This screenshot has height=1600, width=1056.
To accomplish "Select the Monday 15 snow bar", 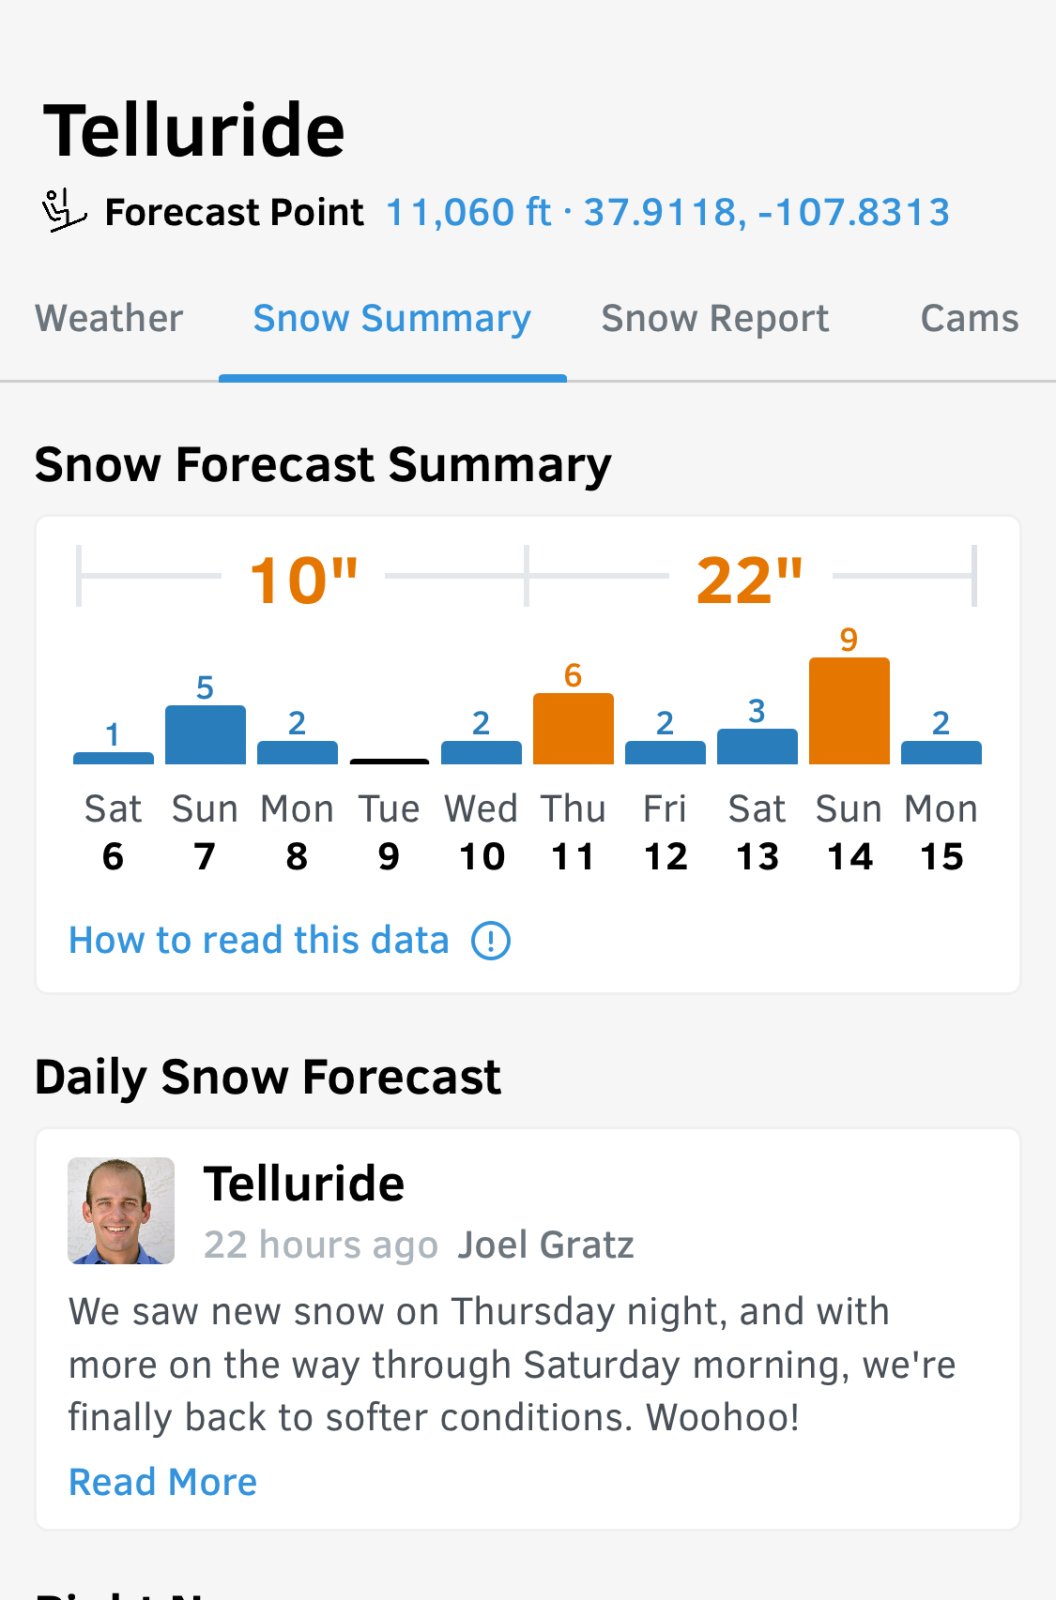I will [x=941, y=752].
